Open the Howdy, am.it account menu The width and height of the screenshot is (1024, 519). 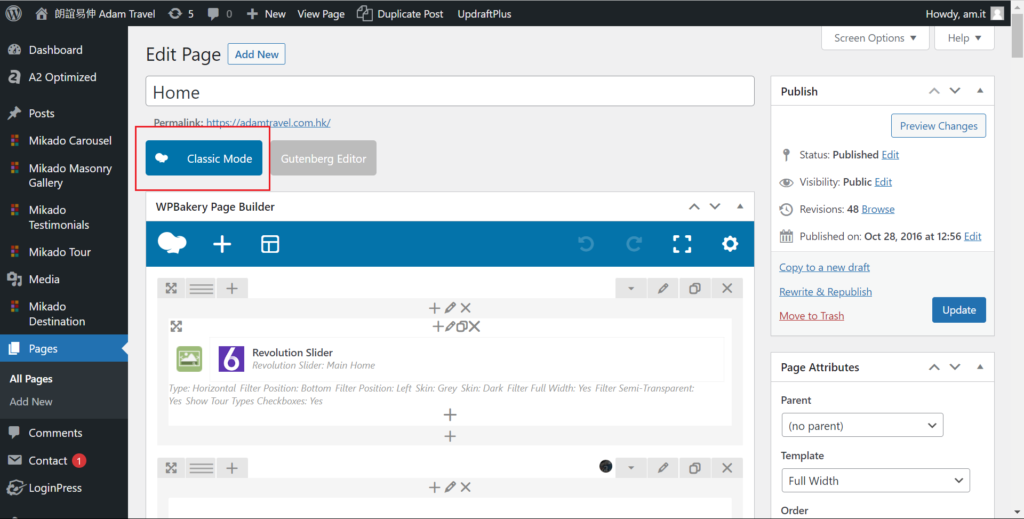(x=964, y=14)
